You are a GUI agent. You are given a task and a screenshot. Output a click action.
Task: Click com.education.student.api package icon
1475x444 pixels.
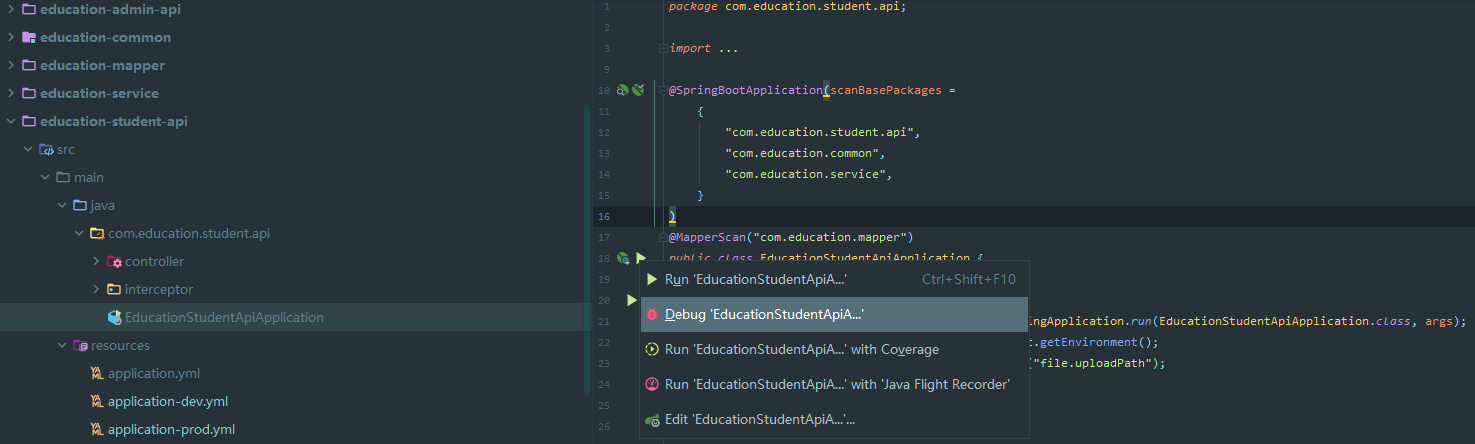[96, 233]
